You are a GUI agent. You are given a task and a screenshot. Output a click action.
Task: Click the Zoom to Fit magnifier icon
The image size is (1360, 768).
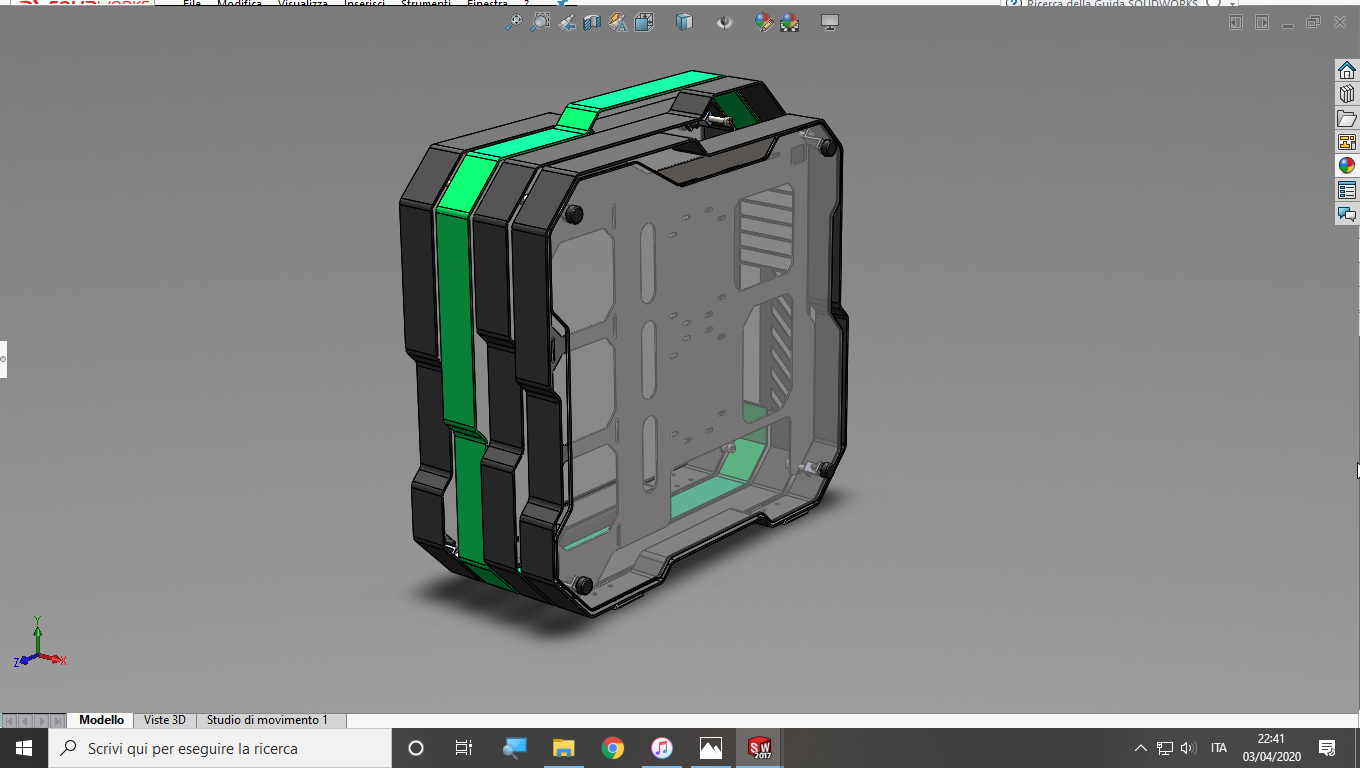pos(514,22)
